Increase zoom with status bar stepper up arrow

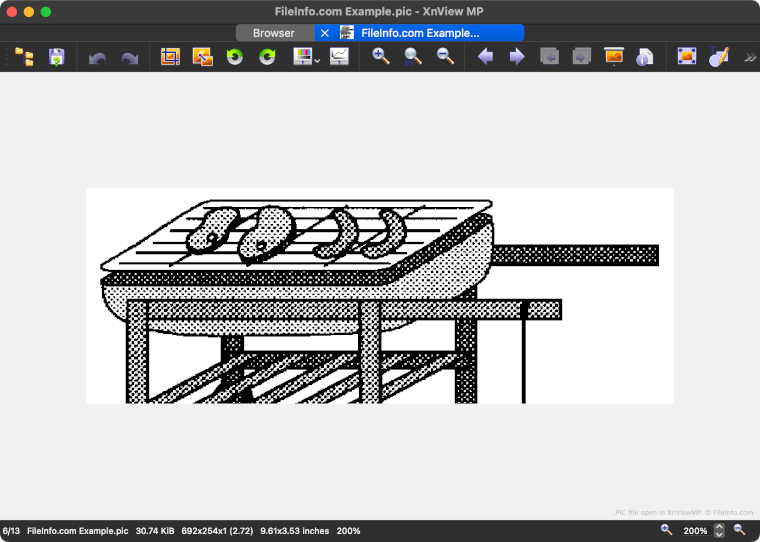coord(719,526)
